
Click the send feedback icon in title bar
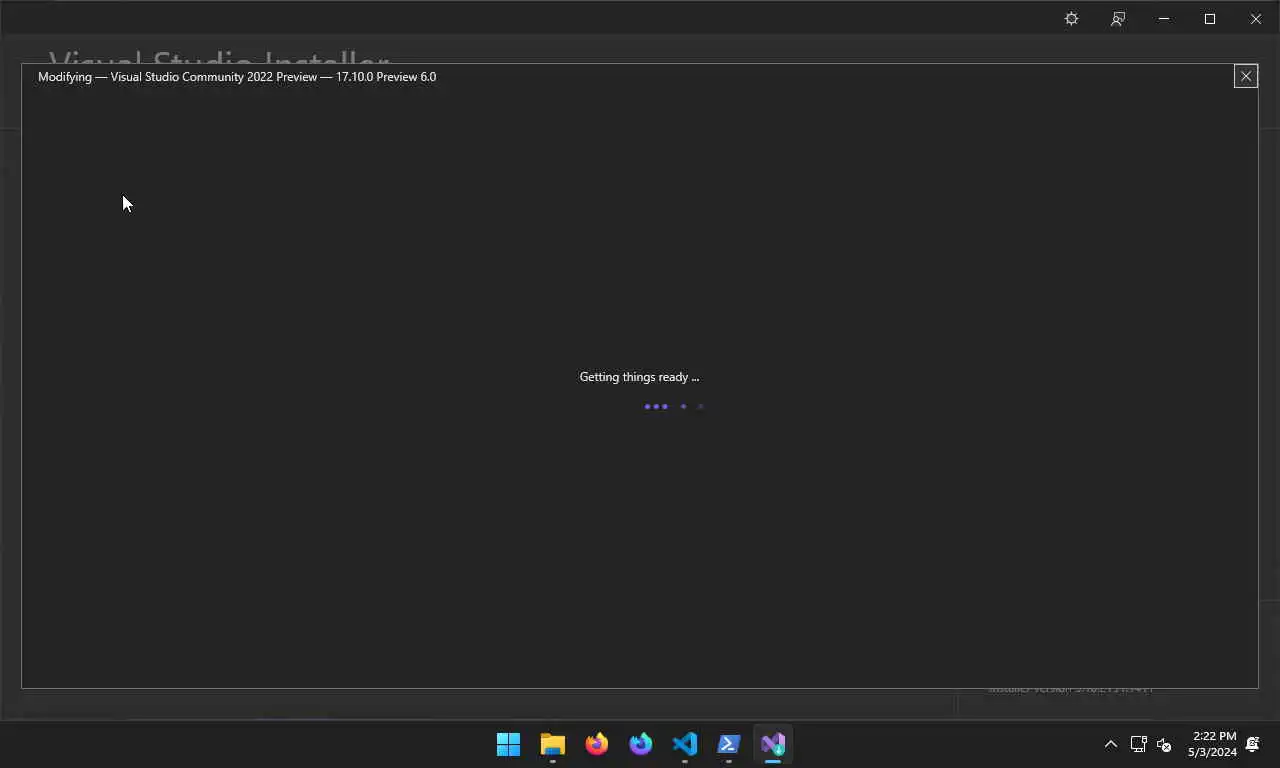(1118, 19)
